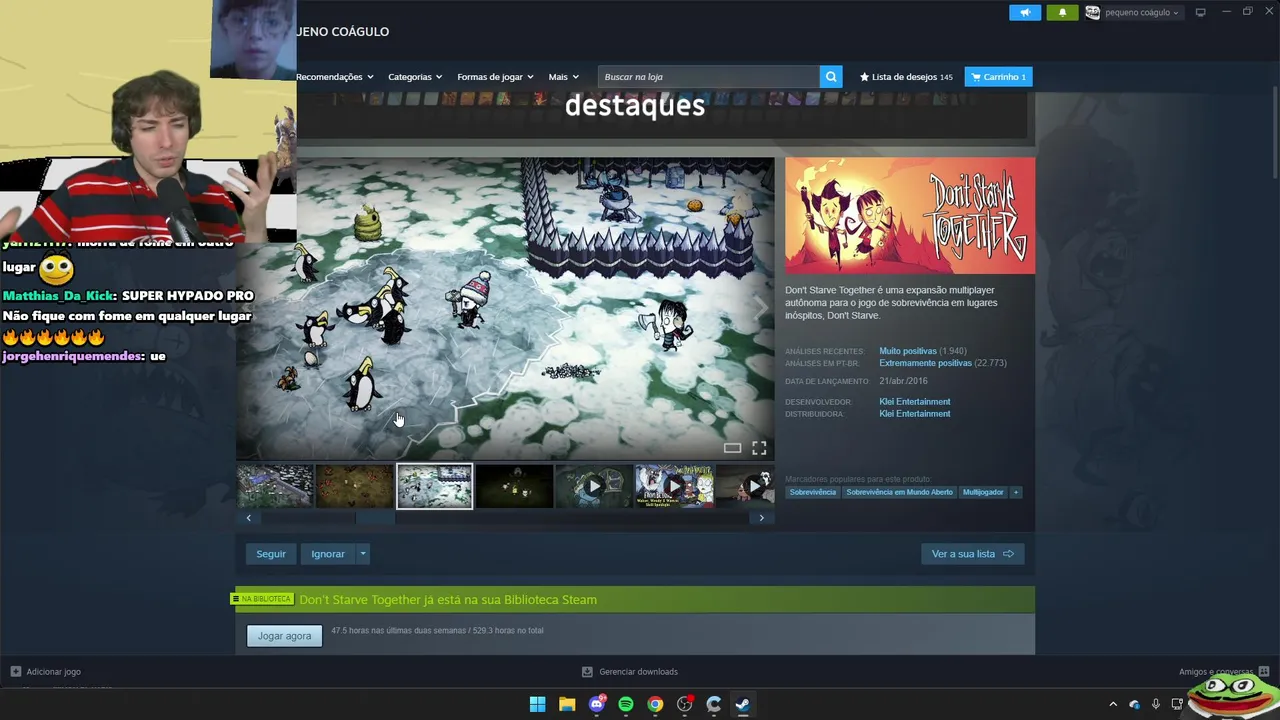Expand the Recomendações store menu
Screen dimensions: 1280x720
335,77
